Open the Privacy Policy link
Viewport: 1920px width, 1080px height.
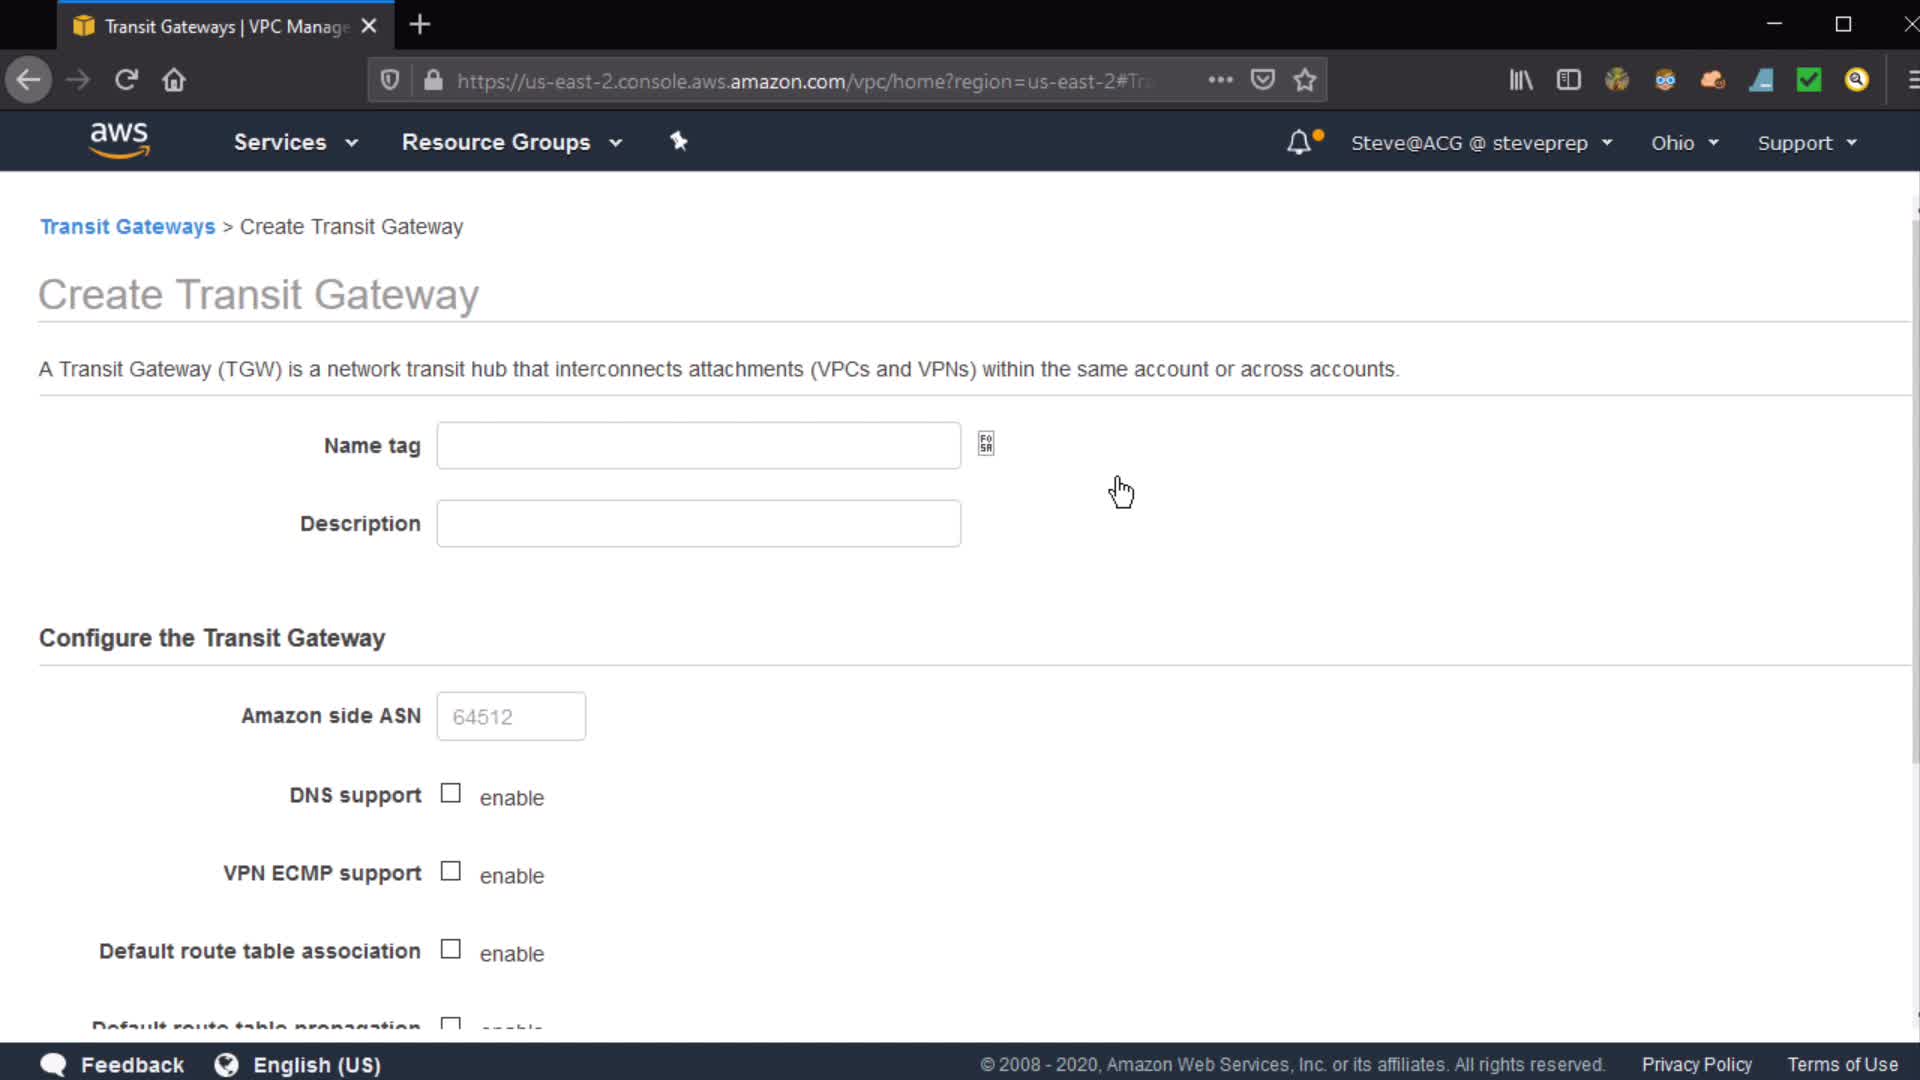(1696, 1064)
